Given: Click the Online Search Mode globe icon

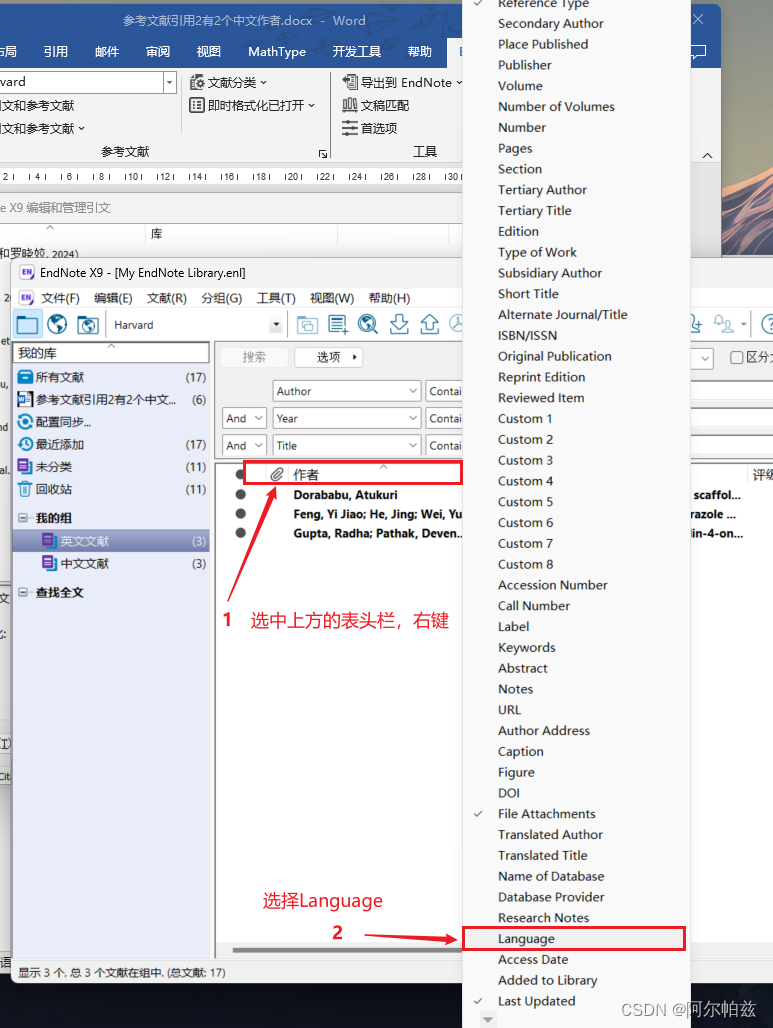Looking at the screenshot, I should [57, 325].
